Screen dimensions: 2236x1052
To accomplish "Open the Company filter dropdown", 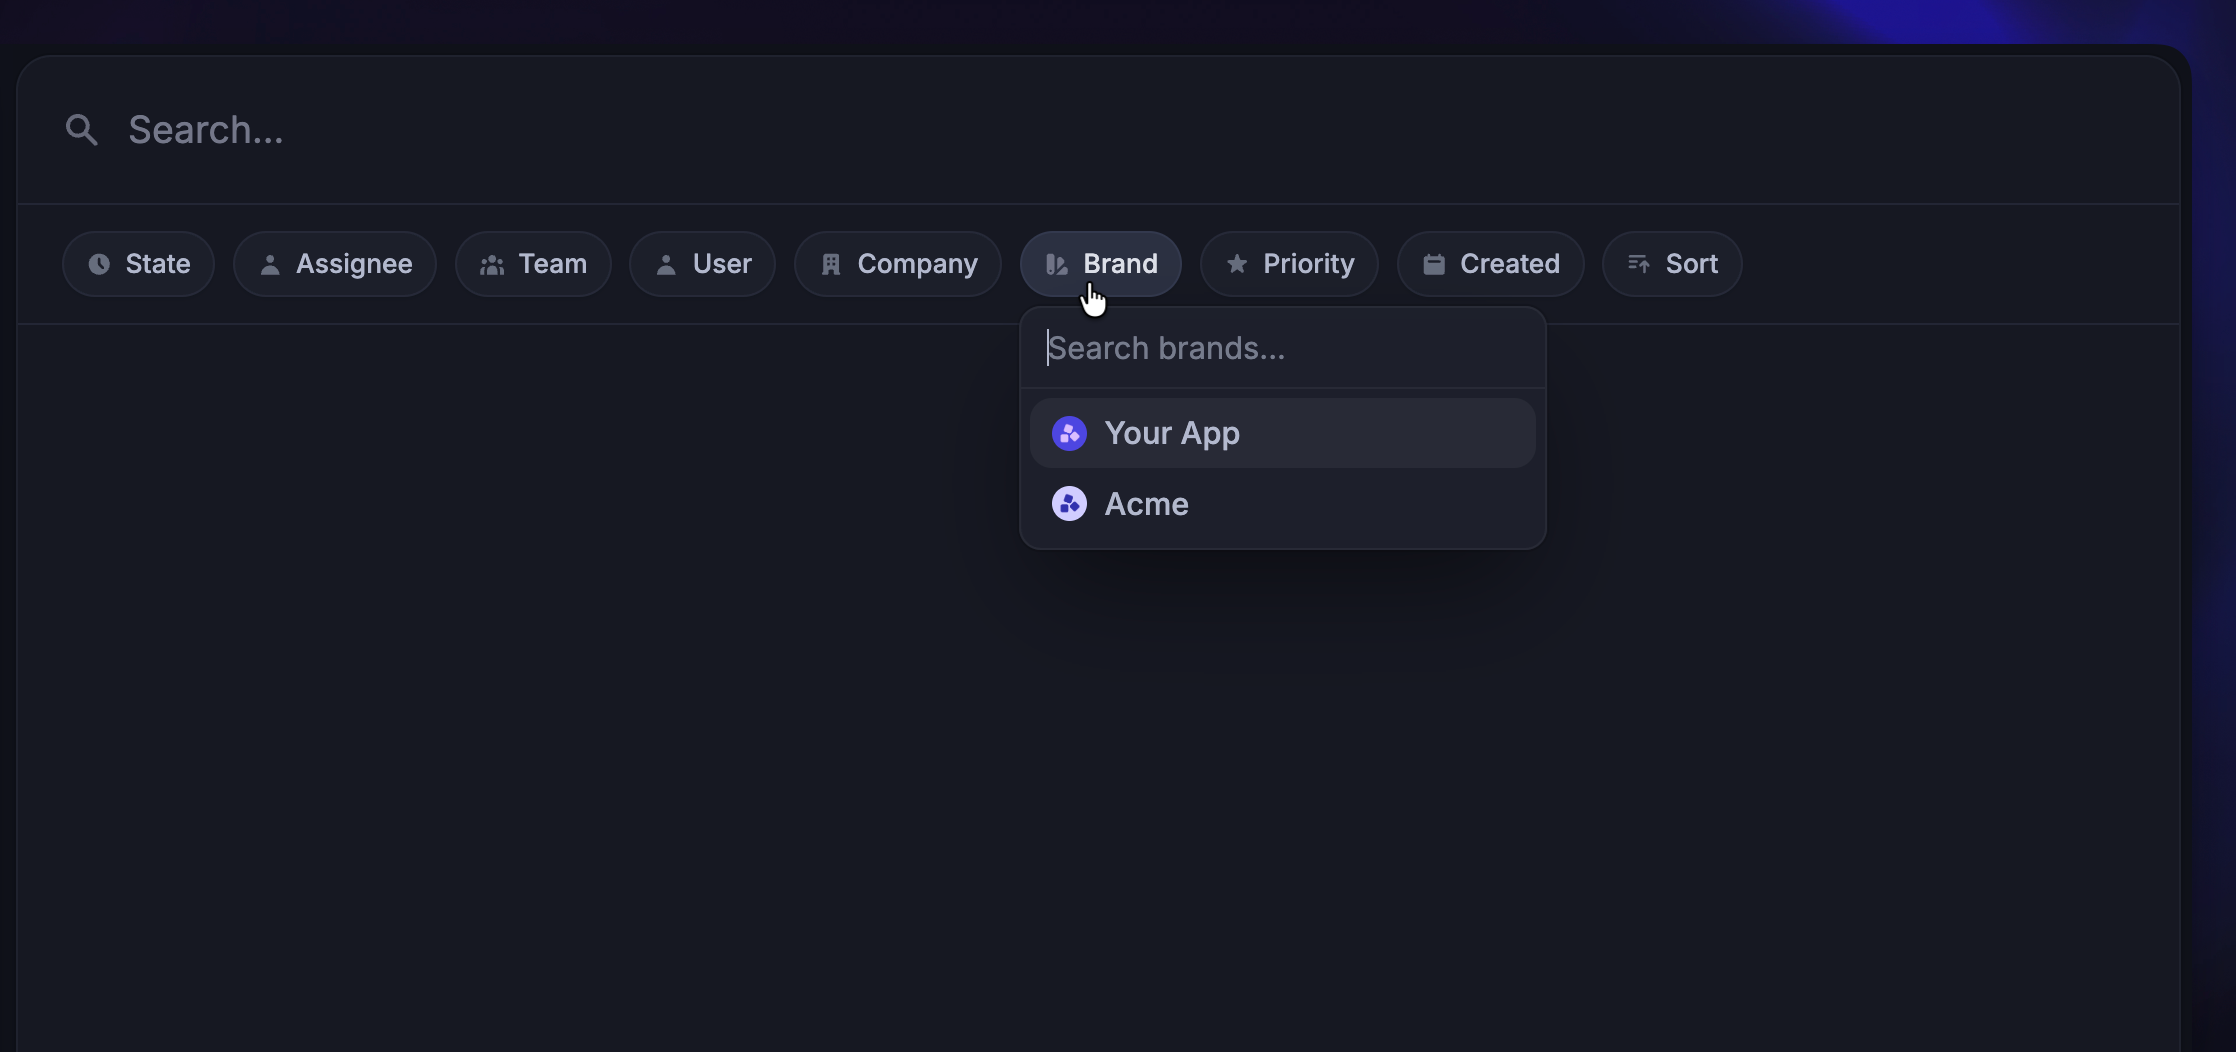I will coord(897,263).
